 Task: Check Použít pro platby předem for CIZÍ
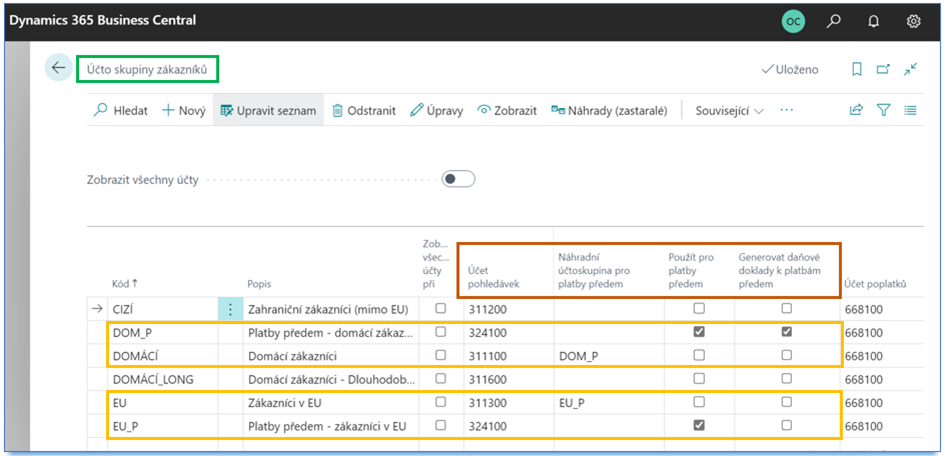point(699,309)
